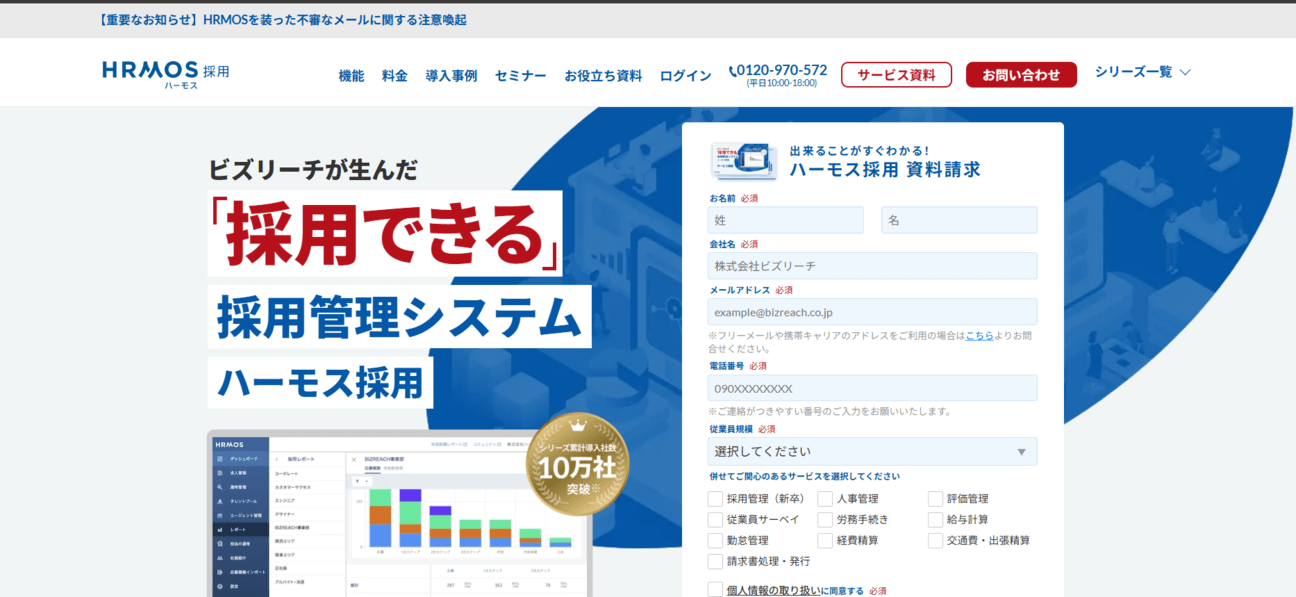This screenshot has height=597, width=1296.
Task: Open the ログイン link
Action: [x=685, y=76]
